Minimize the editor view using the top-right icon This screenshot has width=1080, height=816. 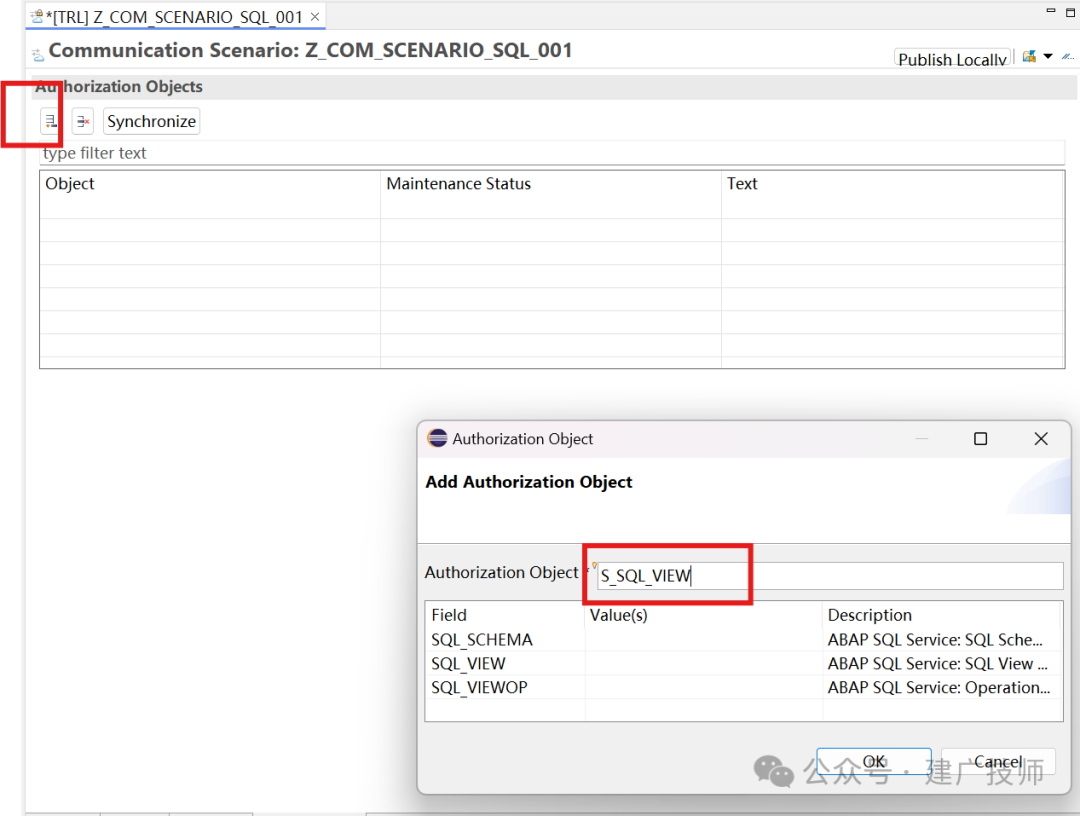[1050, 10]
